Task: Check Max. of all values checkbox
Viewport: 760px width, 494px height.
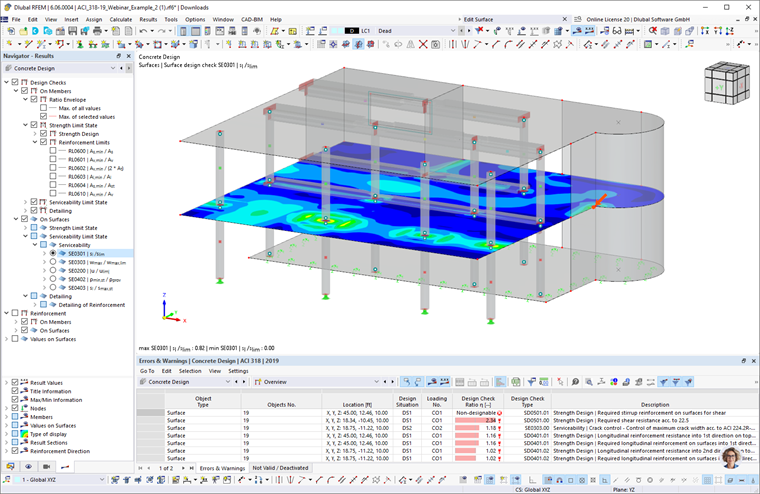Action: click(44, 108)
